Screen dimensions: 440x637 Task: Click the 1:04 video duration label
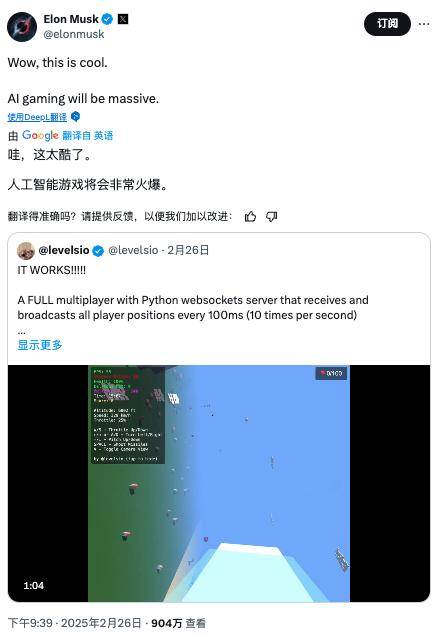33,585
